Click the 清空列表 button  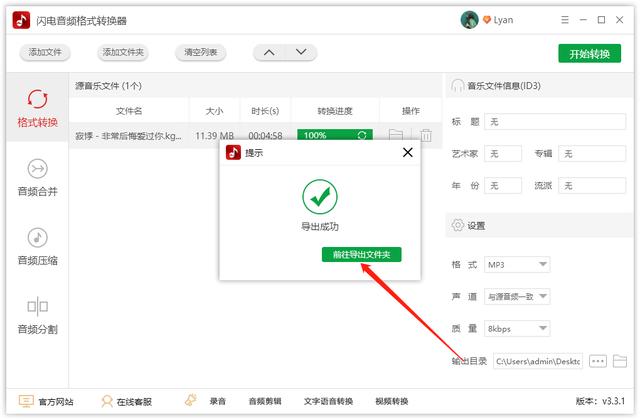click(x=200, y=52)
